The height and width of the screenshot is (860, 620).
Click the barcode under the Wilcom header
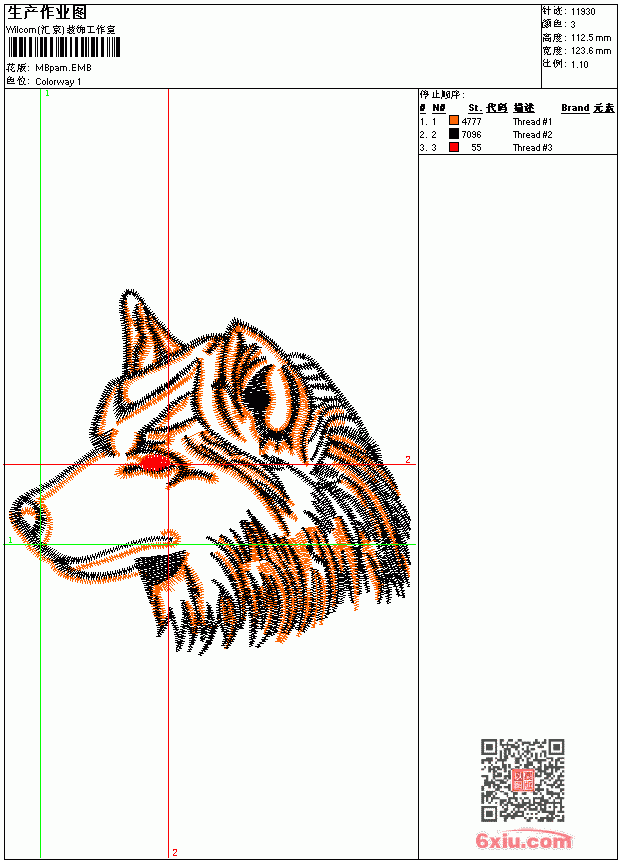[x=64, y=47]
